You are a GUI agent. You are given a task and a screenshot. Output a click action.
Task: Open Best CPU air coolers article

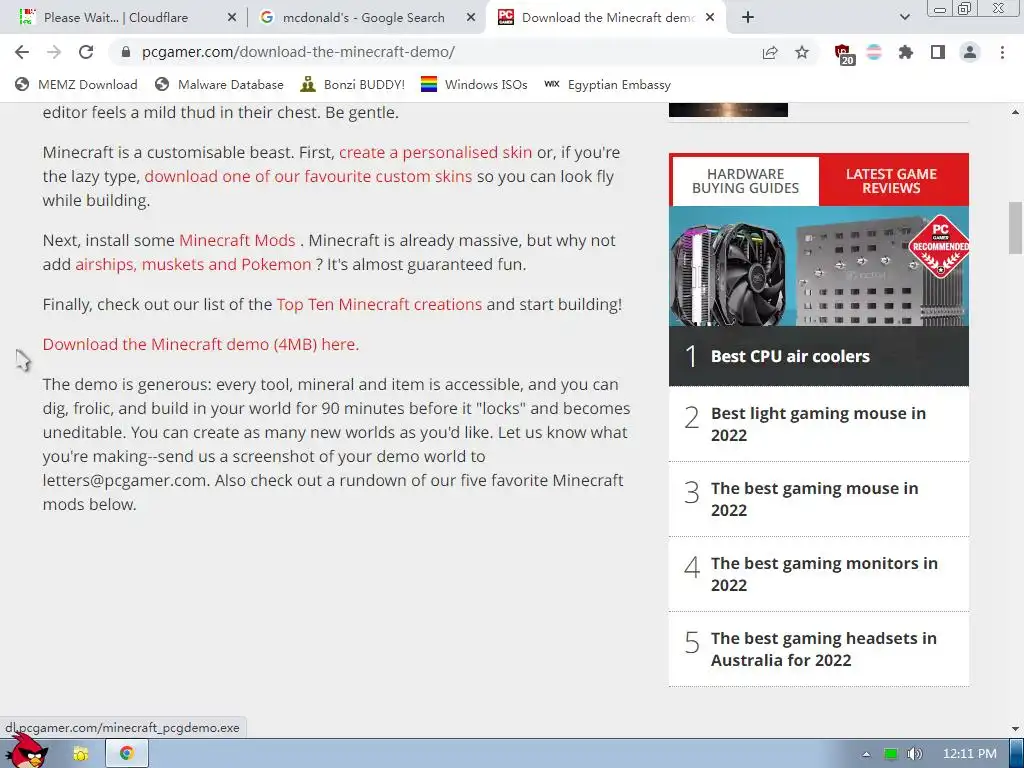click(790, 356)
